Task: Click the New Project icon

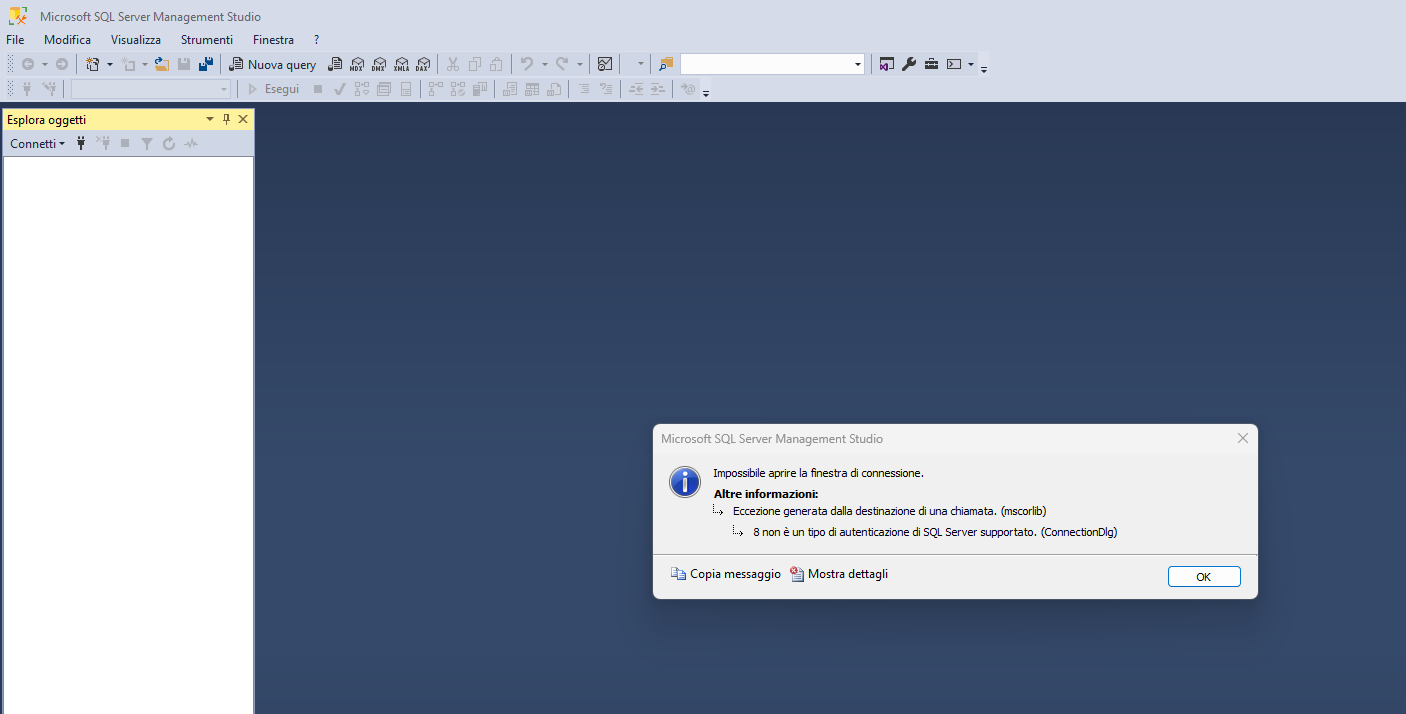Action: point(93,64)
